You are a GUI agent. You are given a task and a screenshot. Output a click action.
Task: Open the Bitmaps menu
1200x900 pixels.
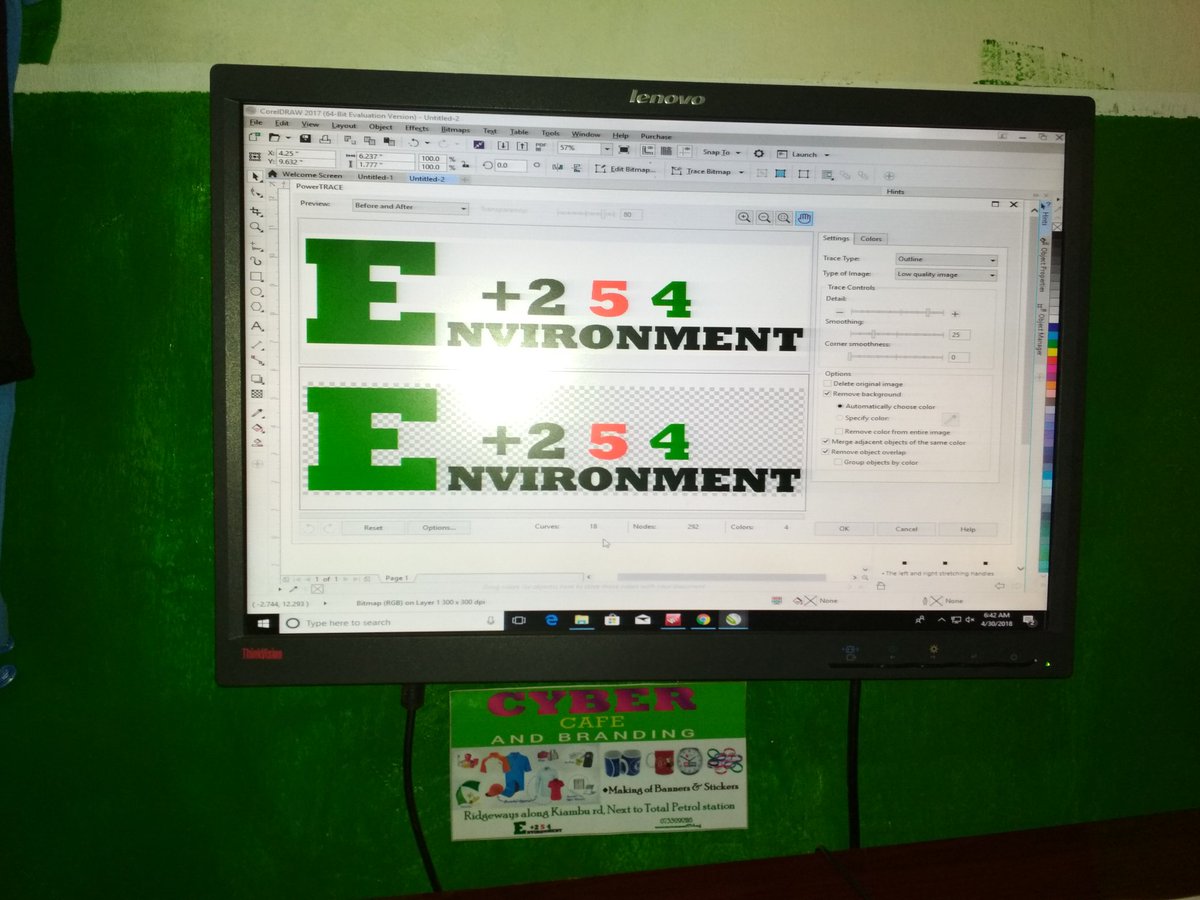tap(455, 130)
